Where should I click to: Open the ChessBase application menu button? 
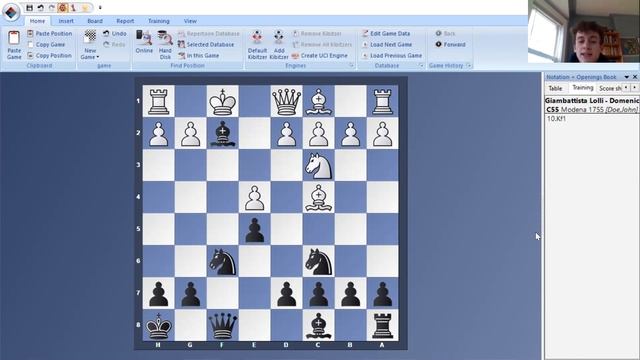coord(11,11)
